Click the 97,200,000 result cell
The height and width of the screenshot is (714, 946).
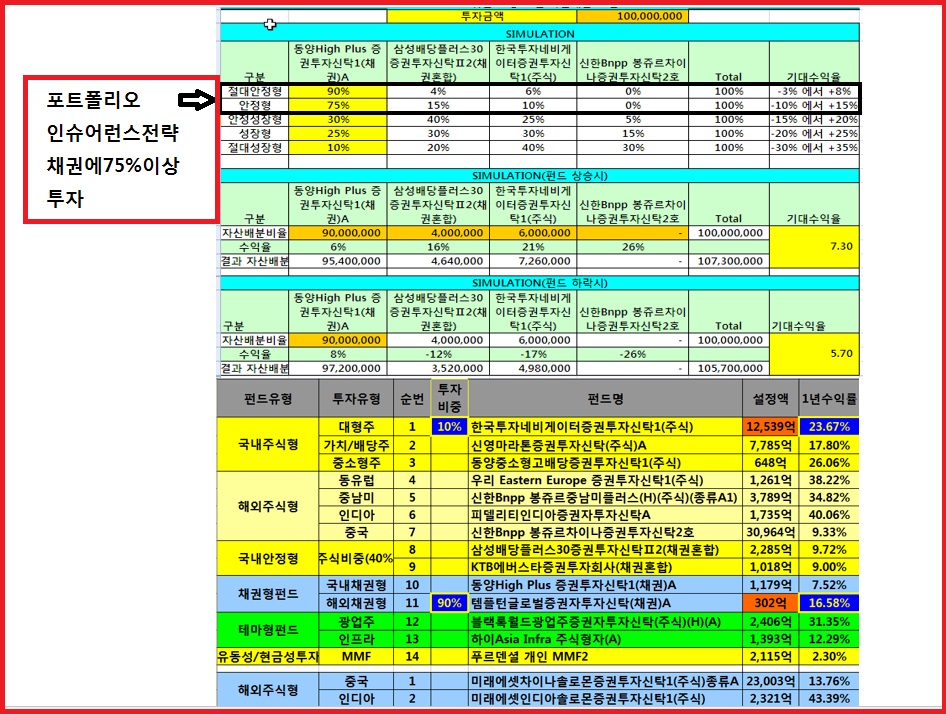coord(338,368)
